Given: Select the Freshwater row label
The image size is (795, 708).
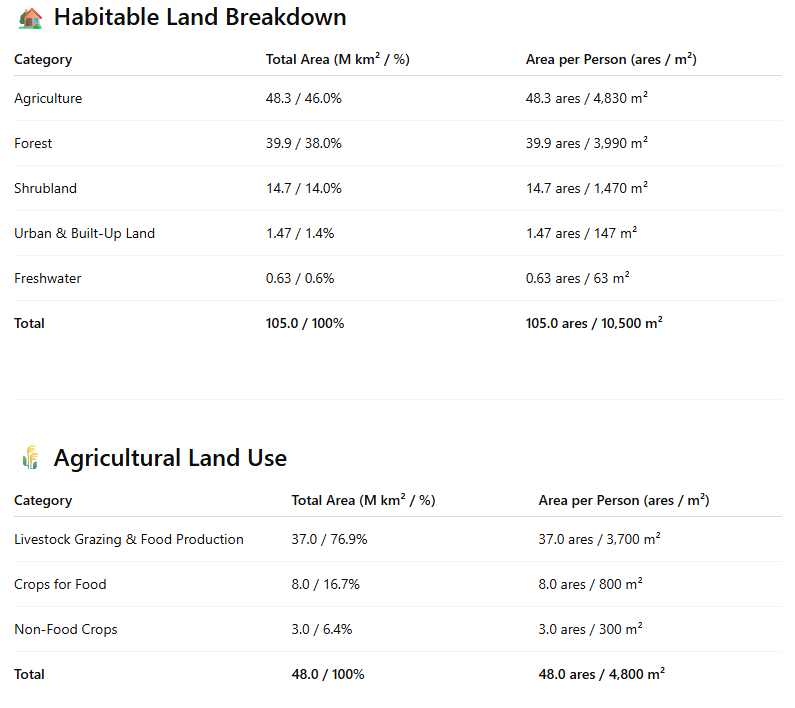Looking at the screenshot, I should (47, 278).
